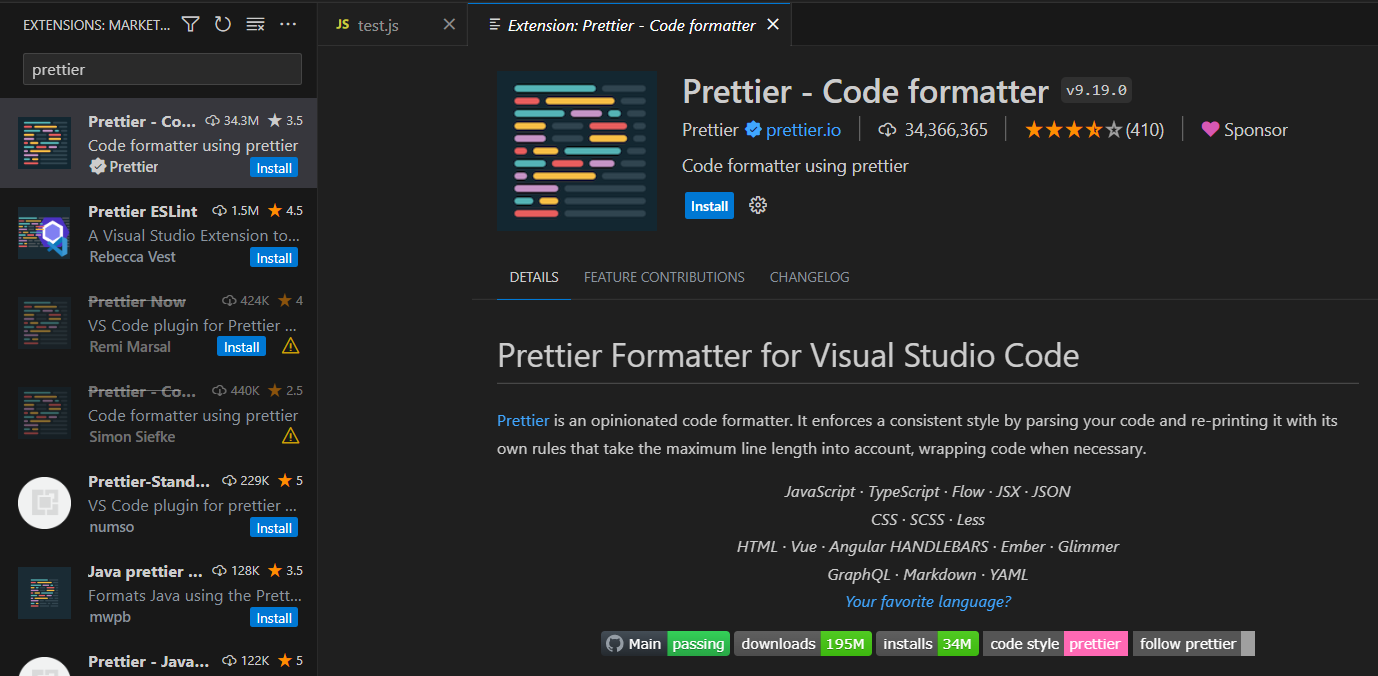Install Java prettier formatter by mwpb
The width and height of the screenshot is (1378, 676).
click(274, 618)
